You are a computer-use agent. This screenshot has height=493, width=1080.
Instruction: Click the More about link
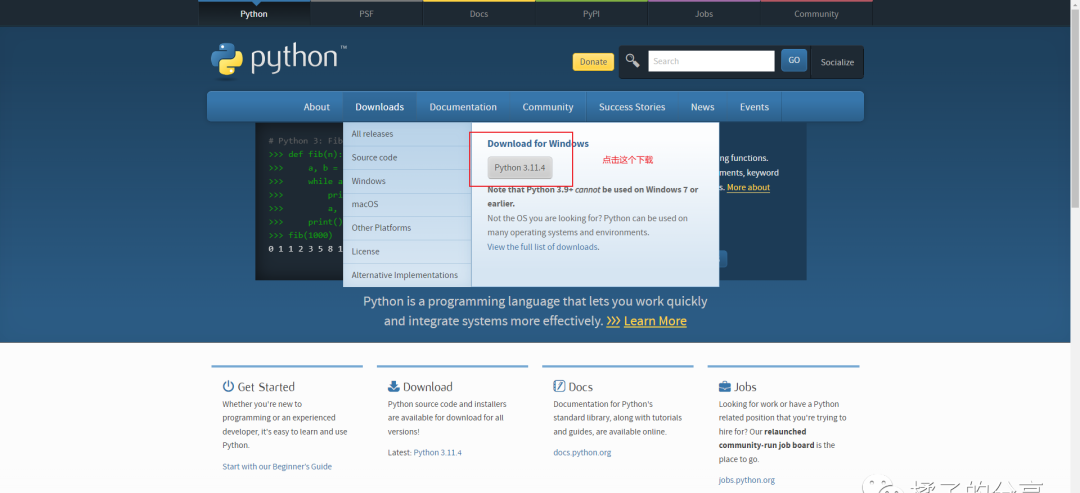748,187
